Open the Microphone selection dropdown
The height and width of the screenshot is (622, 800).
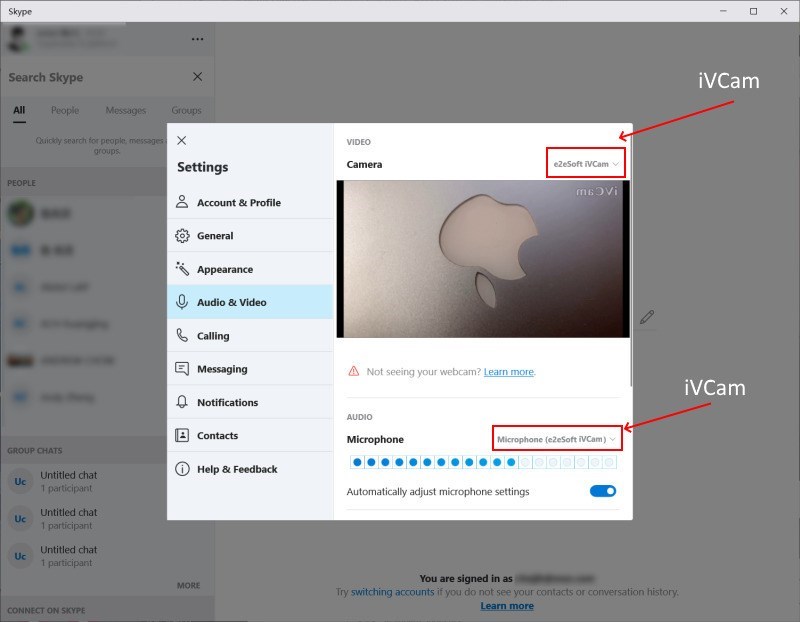(558, 437)
